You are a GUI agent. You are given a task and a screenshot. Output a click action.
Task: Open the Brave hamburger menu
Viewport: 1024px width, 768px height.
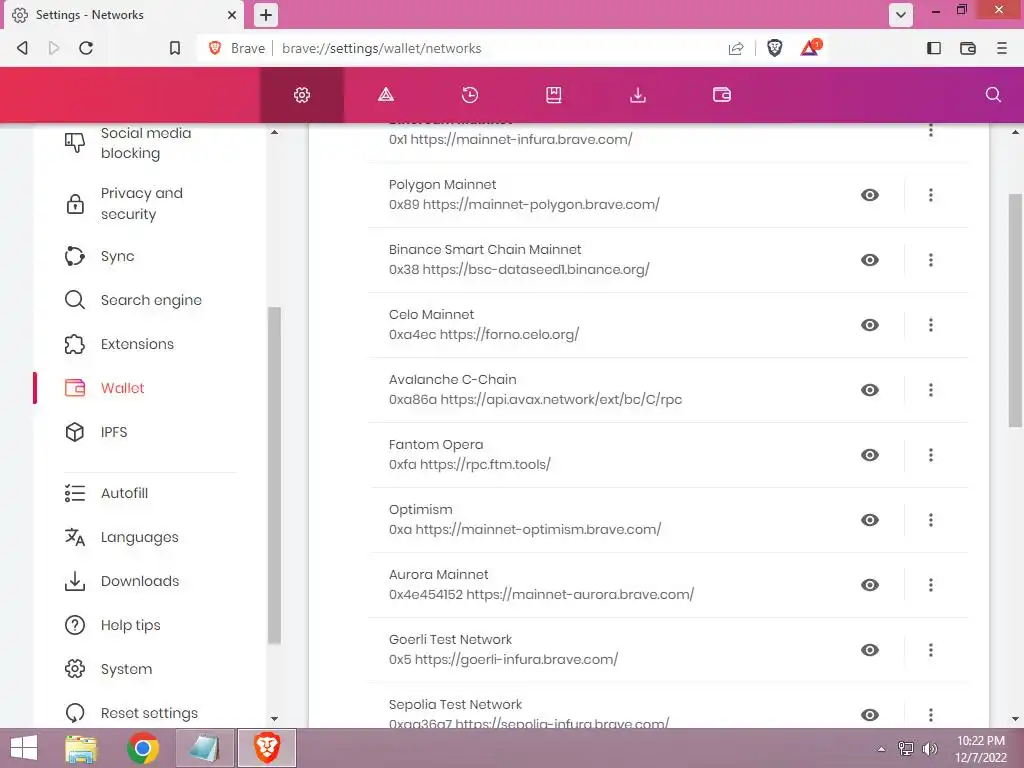point(1002,48)
